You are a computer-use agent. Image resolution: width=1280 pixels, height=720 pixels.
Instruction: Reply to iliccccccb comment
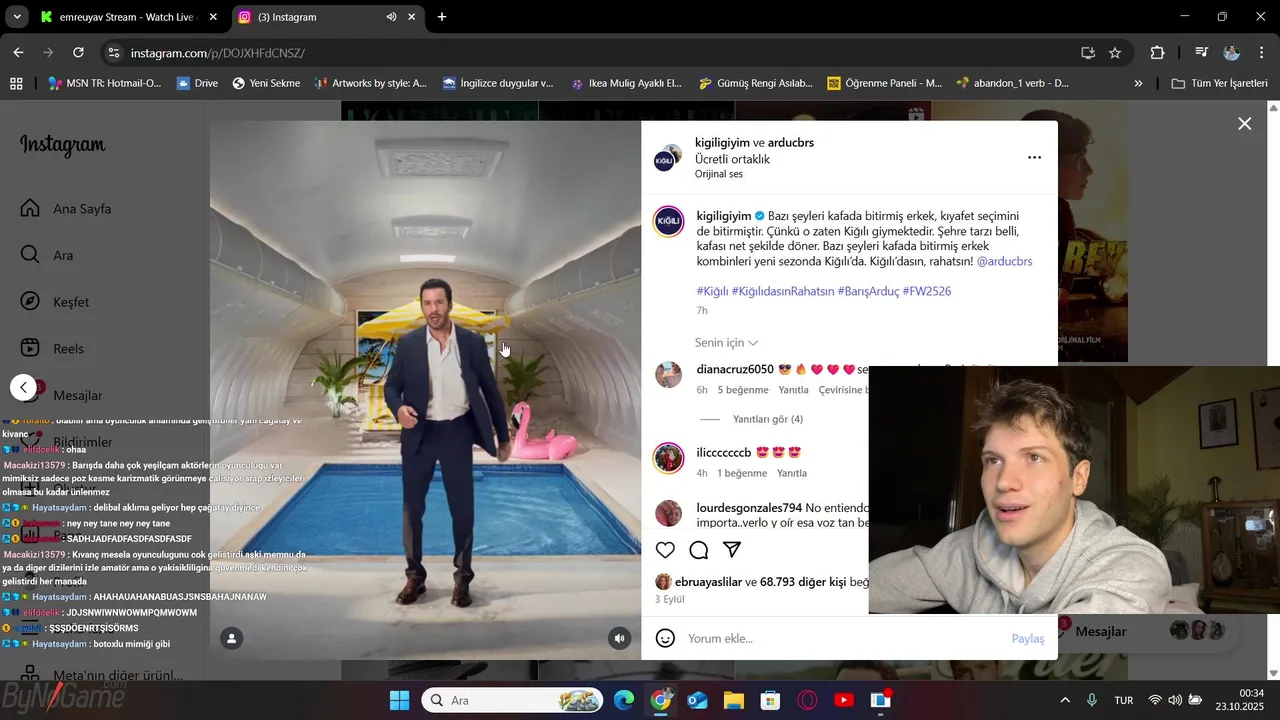[x=792, y=473]
